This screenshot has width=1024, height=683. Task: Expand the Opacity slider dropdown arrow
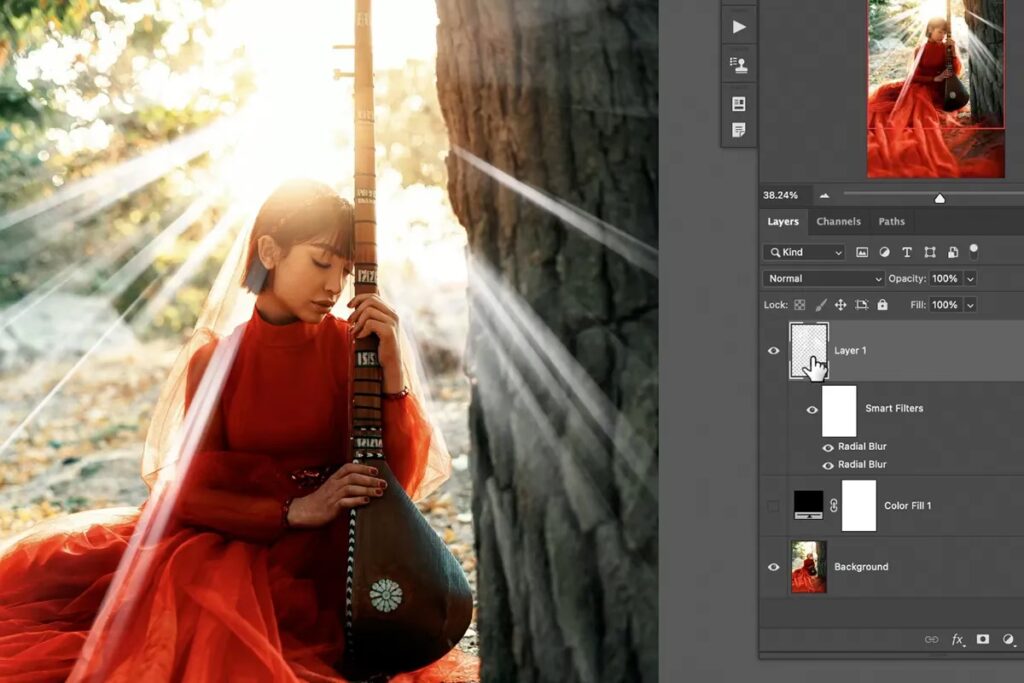970,279
